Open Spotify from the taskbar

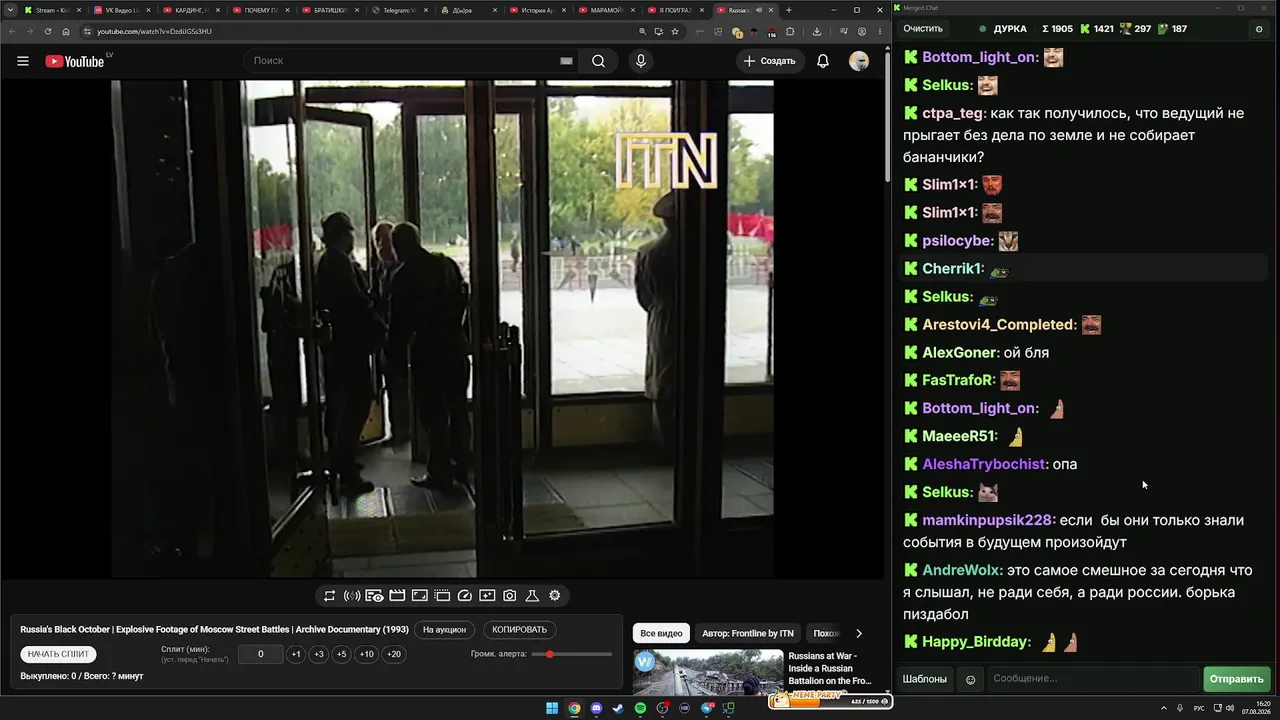pyautogui.click(x=640, y=708)
